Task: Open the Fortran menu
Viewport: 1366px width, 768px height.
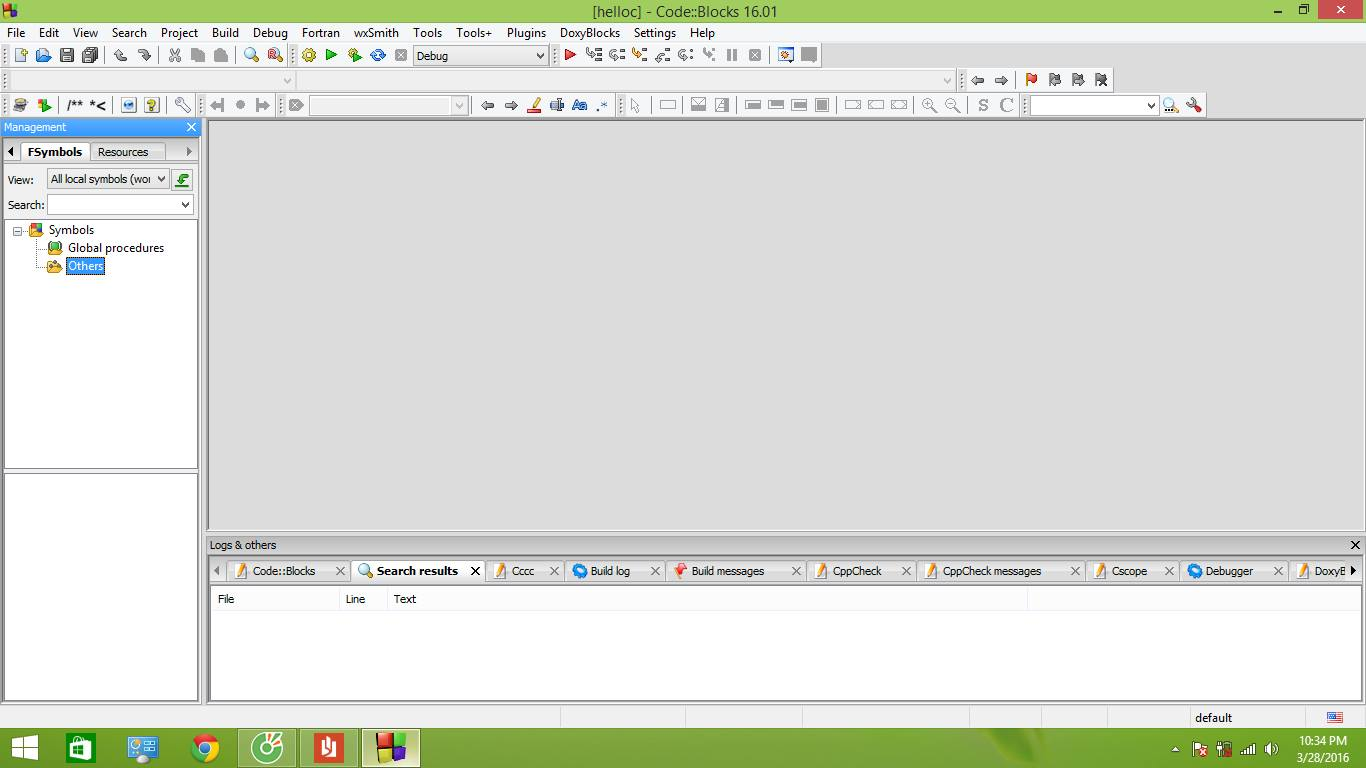Action: click(321, 32)
